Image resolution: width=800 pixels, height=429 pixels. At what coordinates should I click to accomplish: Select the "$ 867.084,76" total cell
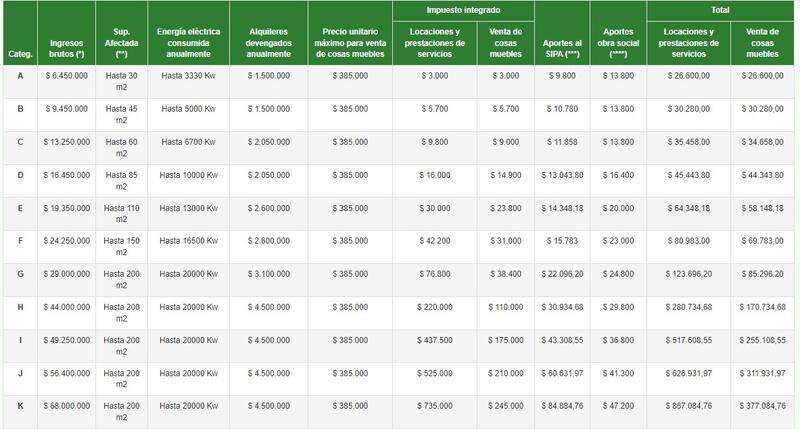688,407
